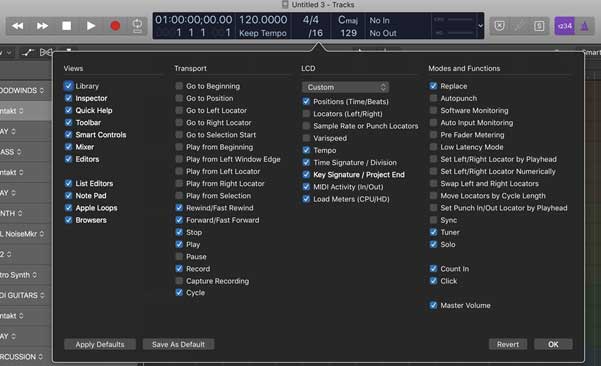601x366 pixels.
Task: Enable the Pause transport checkbox
Action: (179, 256)
